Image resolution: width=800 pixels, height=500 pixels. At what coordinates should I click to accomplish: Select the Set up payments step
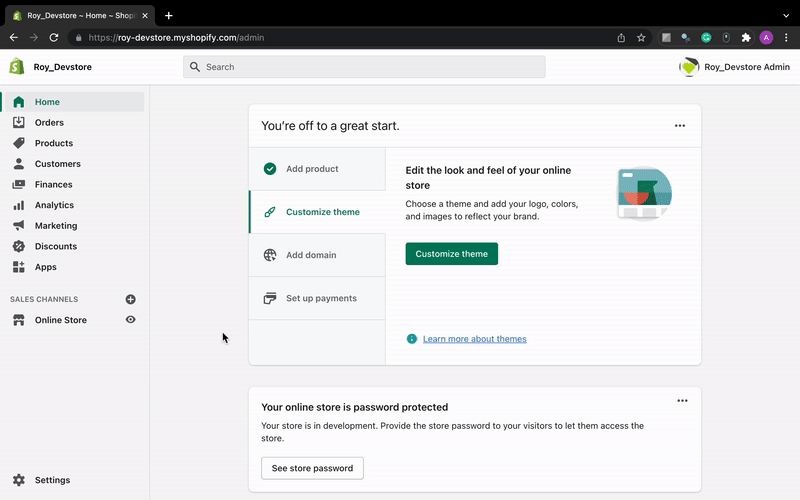(x=317, y=298)
